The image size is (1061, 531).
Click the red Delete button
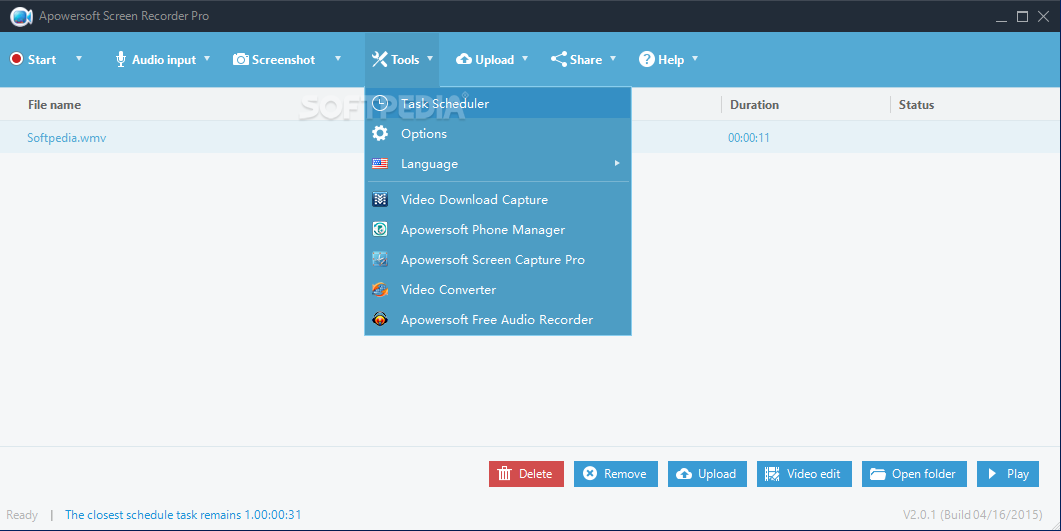tap(526, 474)
